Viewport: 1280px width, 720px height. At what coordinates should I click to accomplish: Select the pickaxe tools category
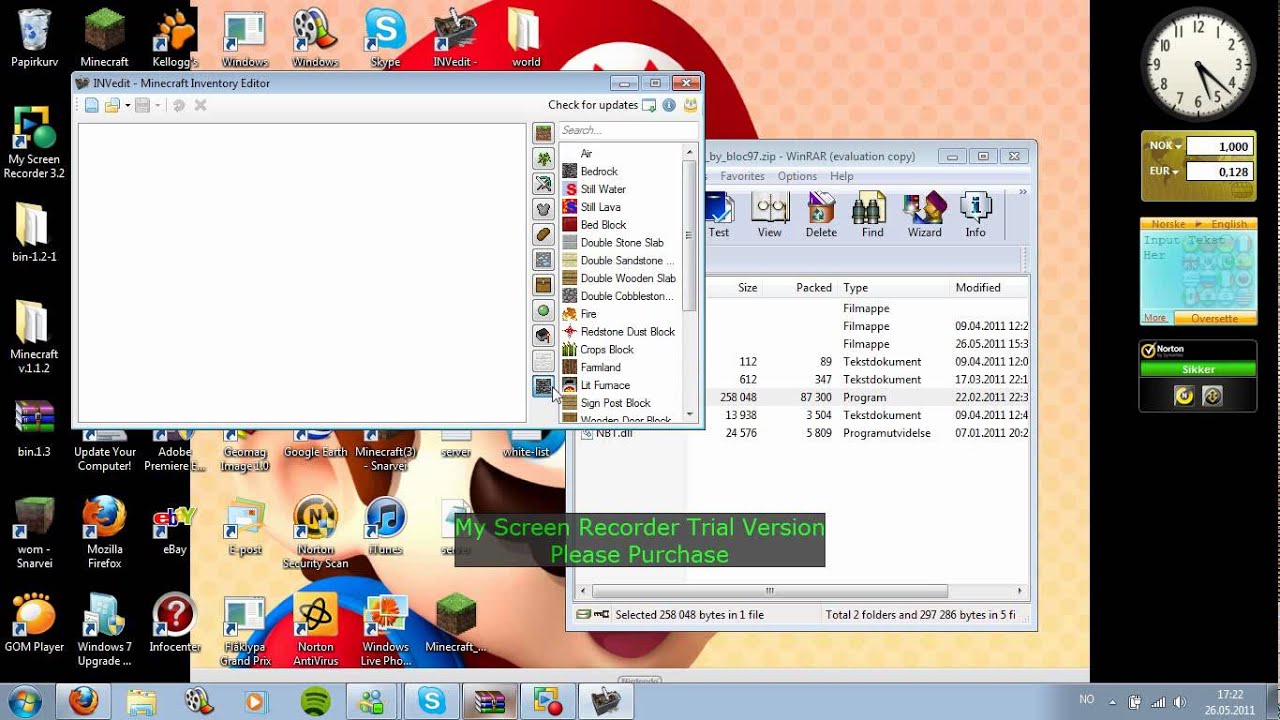(x=543, y=184)
